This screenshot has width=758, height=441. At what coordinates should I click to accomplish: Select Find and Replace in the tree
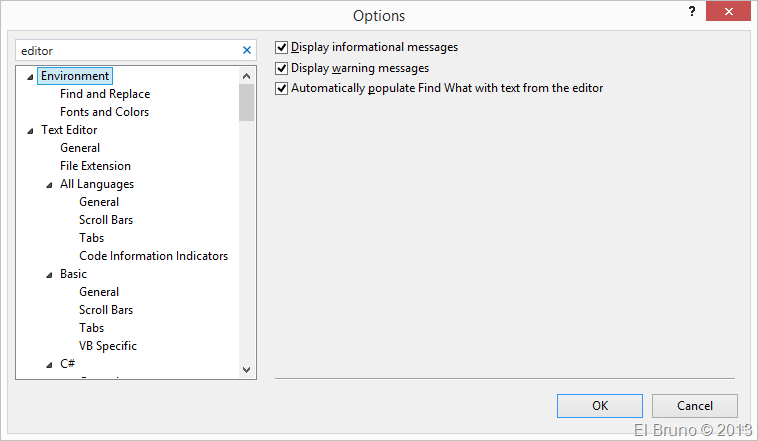105,94
